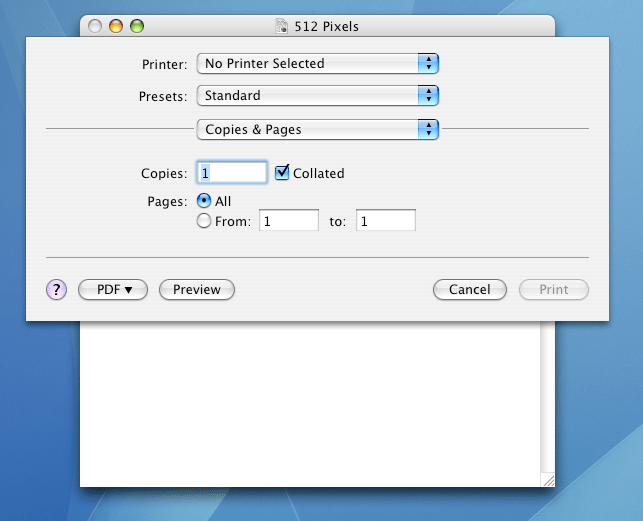
Task: Expand the Presets dropdown showing Standard
Action: (x=318, y=96)
